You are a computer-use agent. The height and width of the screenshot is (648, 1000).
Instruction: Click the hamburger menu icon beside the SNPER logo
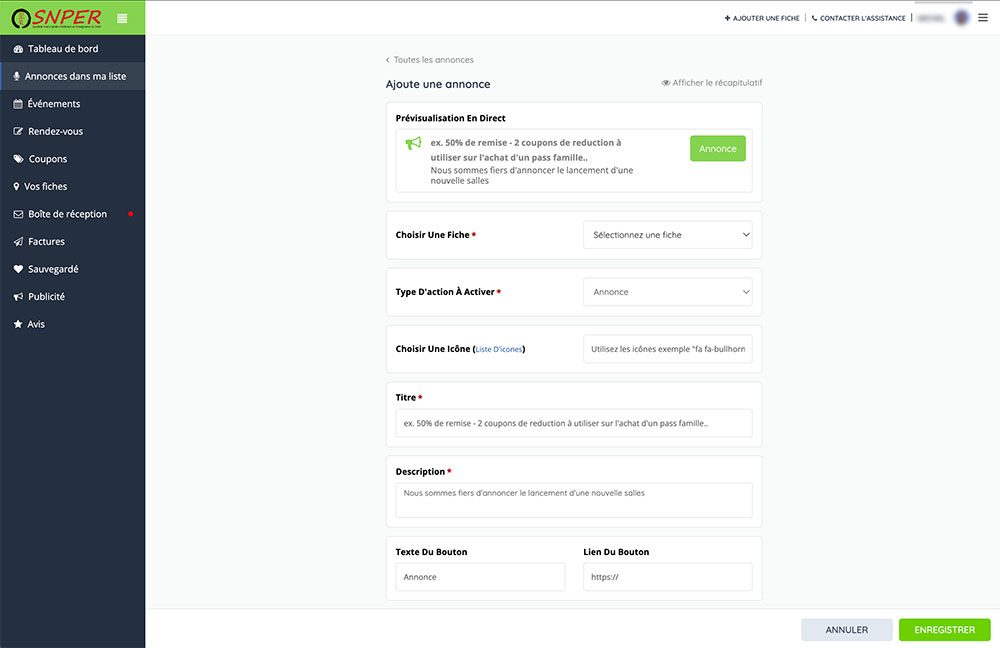[122, 18]
